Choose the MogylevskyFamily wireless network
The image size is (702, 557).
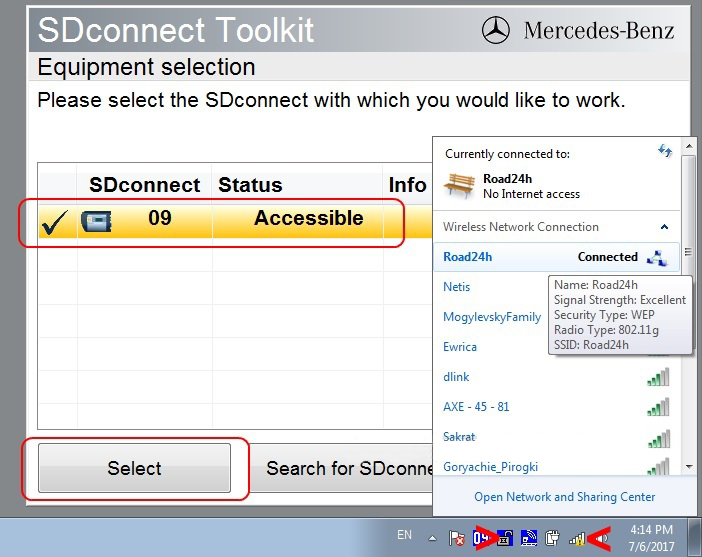tap(492, 317)
